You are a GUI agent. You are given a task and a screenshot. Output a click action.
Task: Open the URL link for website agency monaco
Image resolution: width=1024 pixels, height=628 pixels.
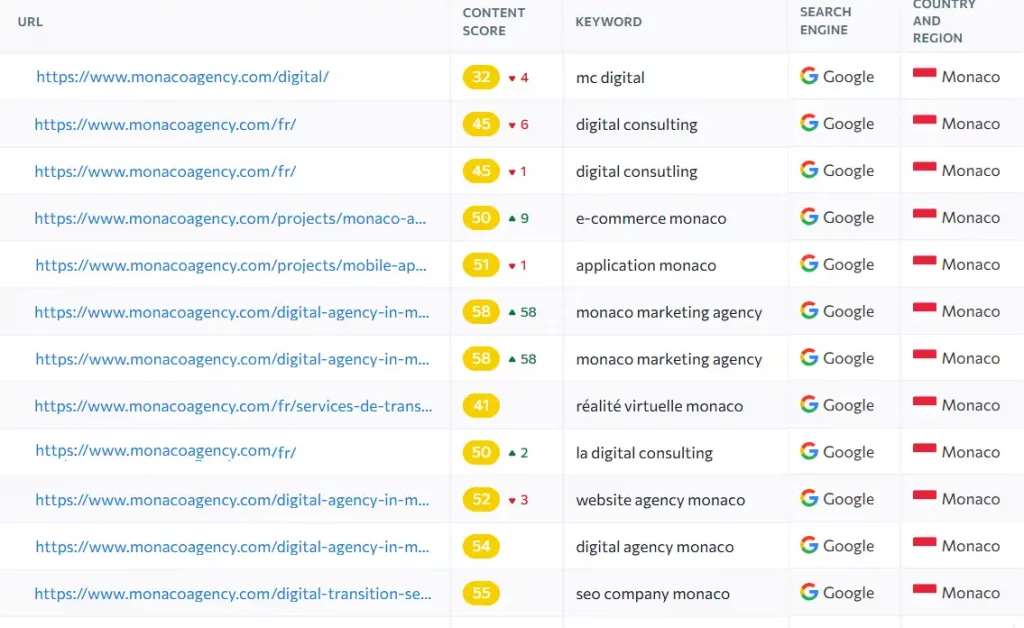[x=232, y=499]
